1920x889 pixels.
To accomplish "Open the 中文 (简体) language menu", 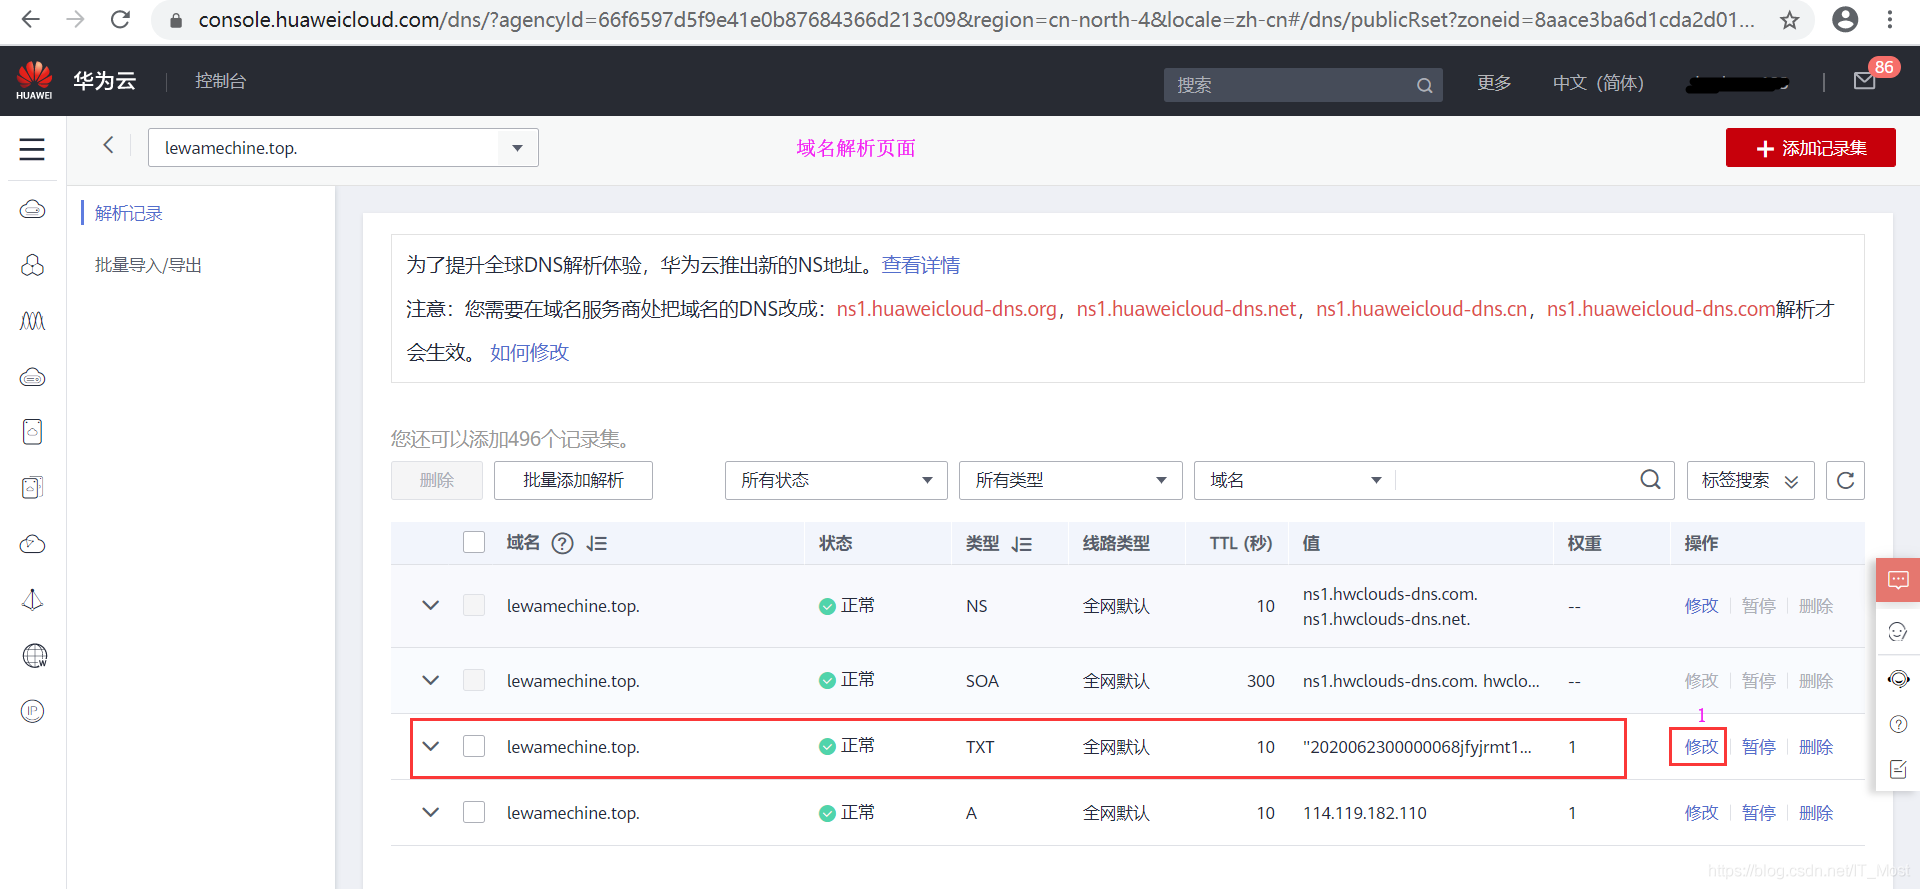I will [1598, 83].
